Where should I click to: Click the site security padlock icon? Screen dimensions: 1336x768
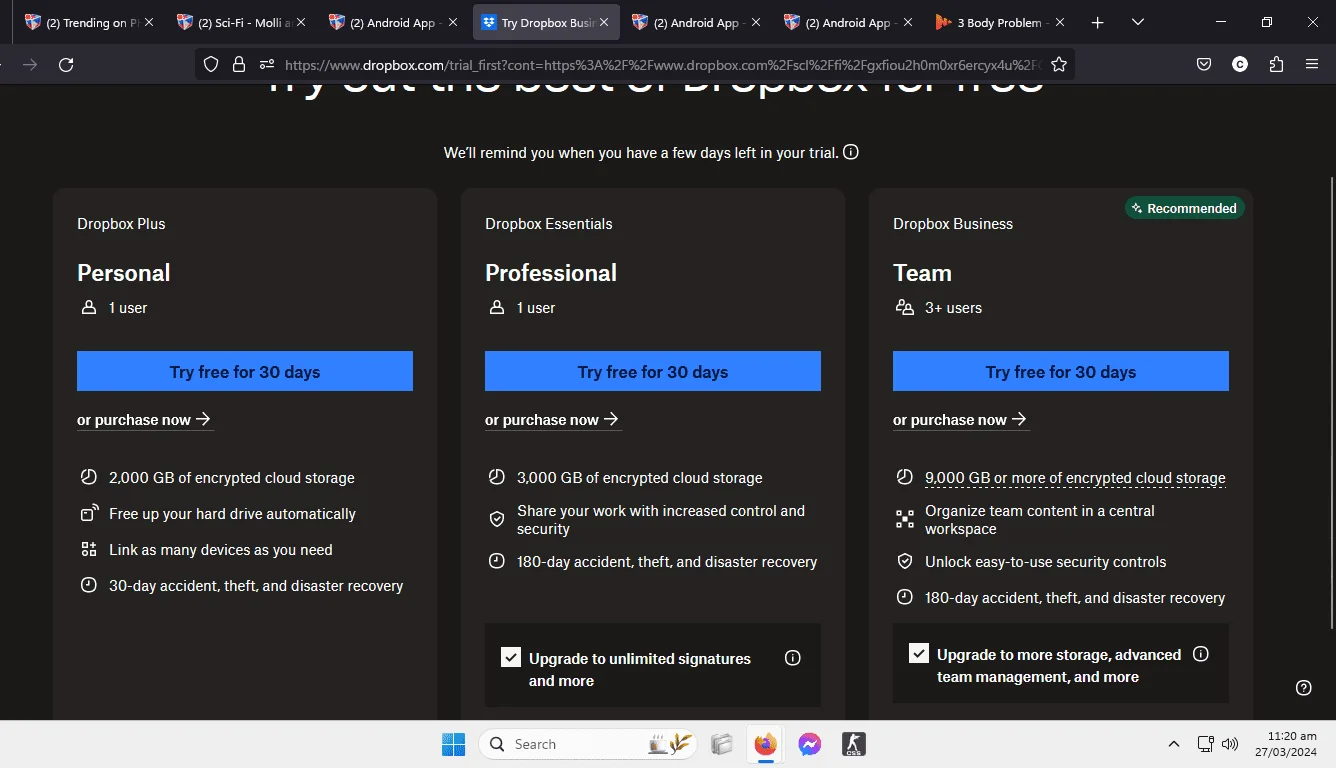pyautogui.click(x=239, y=65)
